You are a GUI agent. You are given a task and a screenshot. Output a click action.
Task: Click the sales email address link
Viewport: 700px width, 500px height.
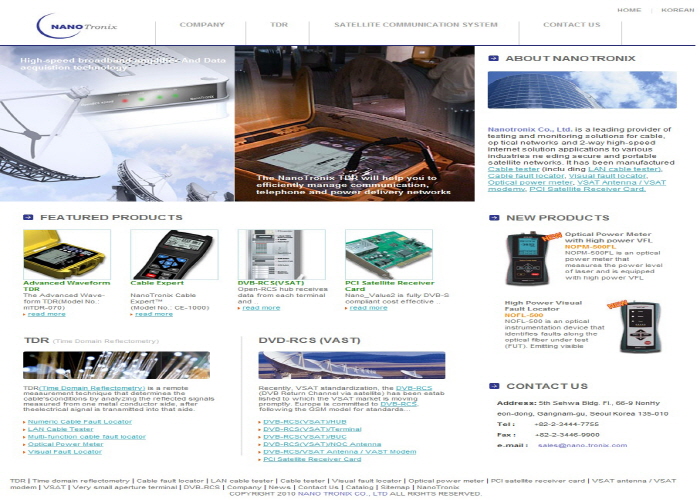(x=583, y=445)
